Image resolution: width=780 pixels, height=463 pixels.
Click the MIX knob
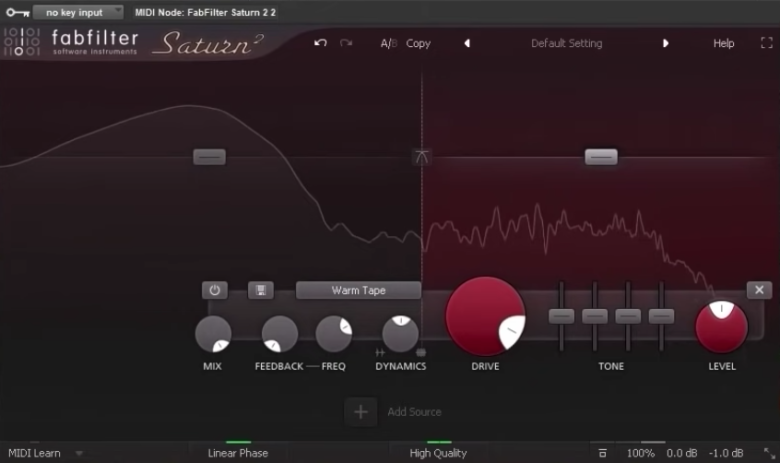pyautogui.click(x=213, y=334)
